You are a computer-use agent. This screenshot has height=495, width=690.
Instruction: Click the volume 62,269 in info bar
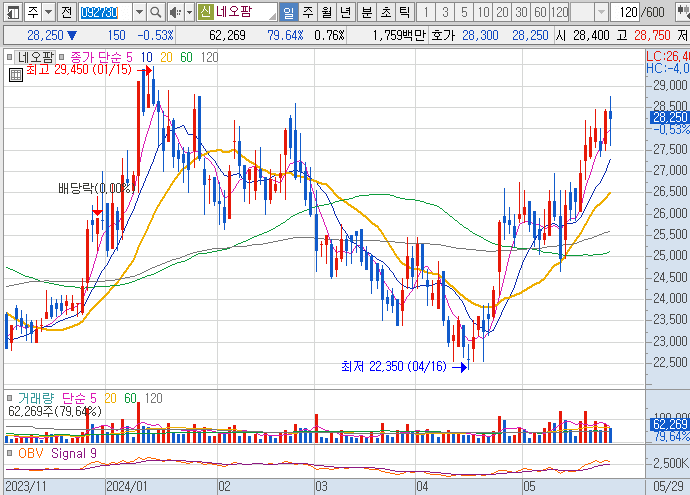coord(227,35)
